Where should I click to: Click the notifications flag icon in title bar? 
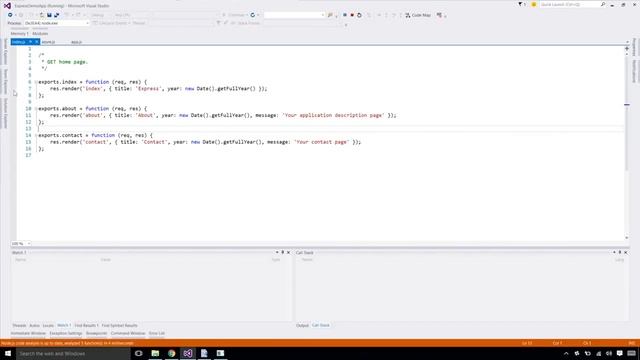(520, 4)
